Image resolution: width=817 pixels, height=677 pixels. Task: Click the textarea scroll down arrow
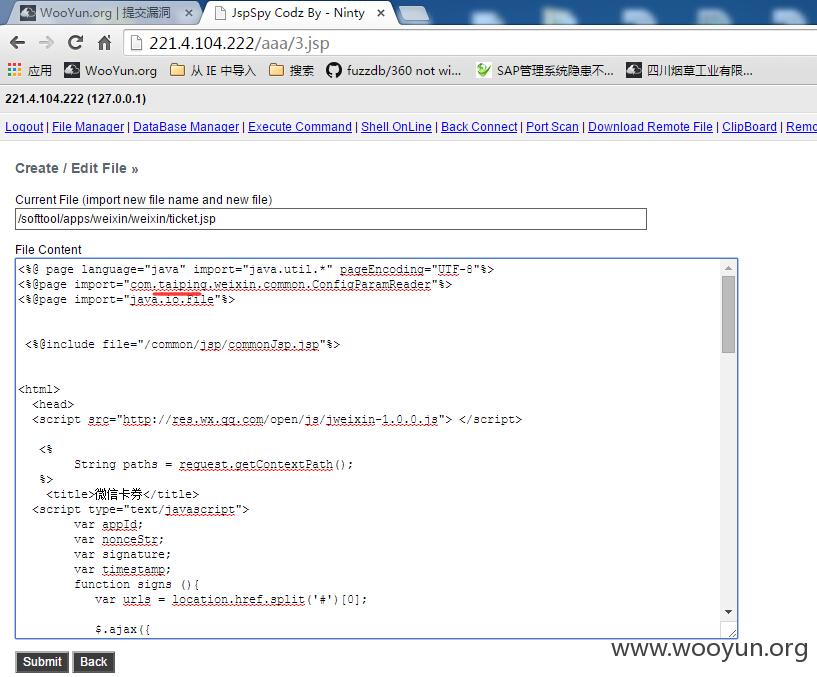coord(728,612)
